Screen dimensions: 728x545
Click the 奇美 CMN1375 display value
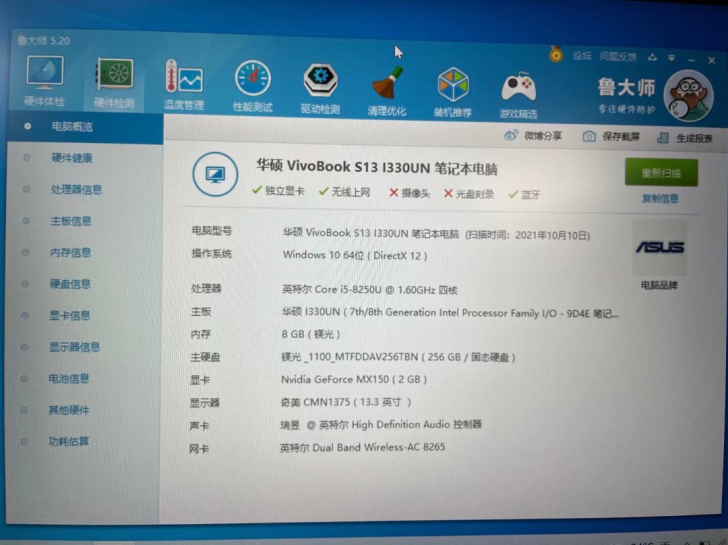345,402
